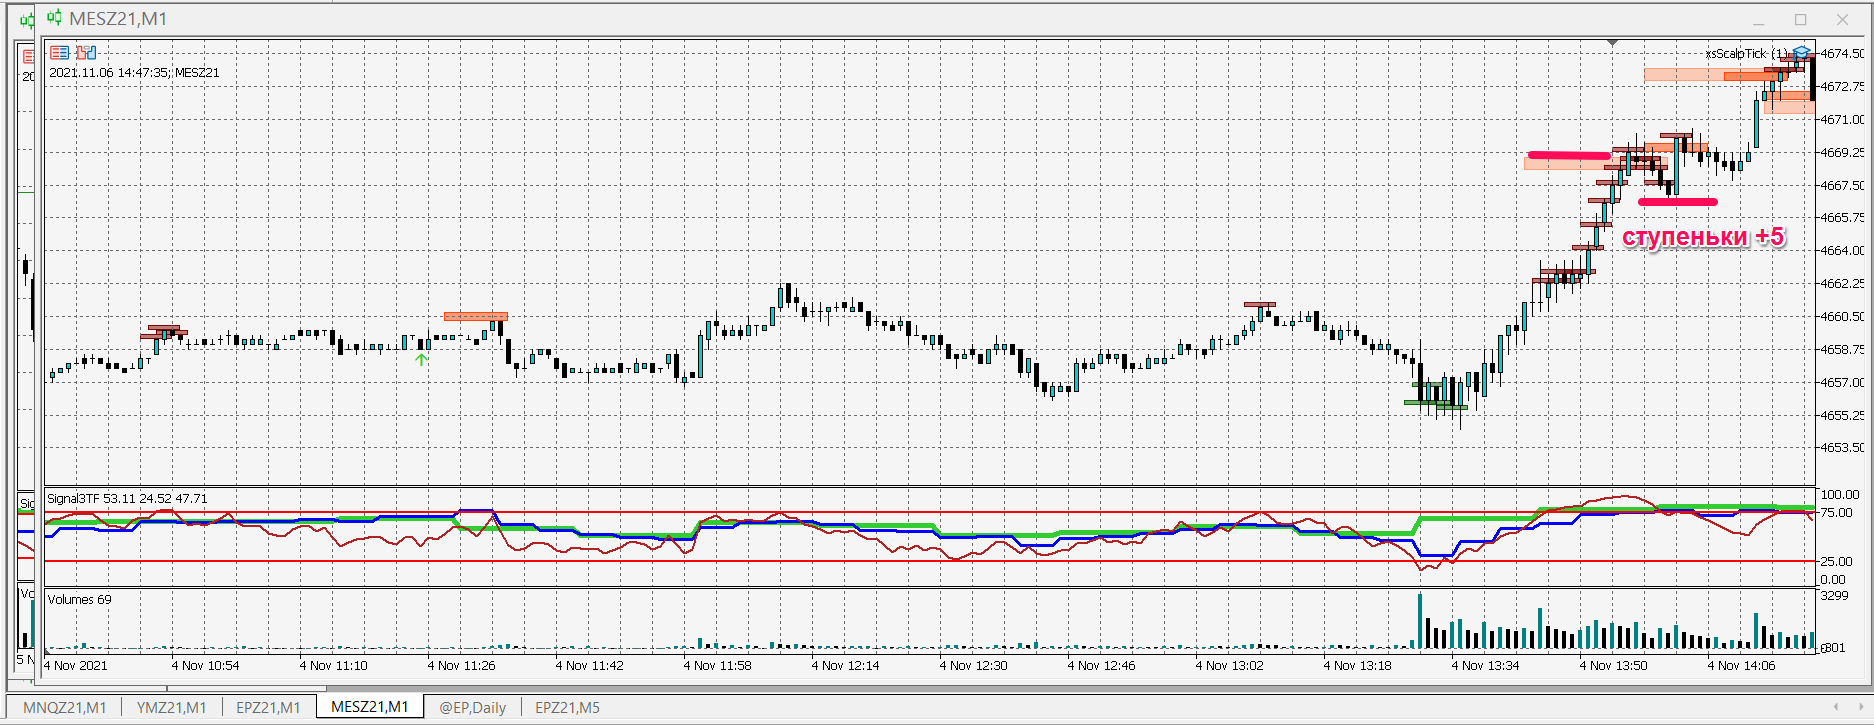Click the 4 Nov 12:46 time axis label
1874x725 pixels.
click(x=1101, y=665)
